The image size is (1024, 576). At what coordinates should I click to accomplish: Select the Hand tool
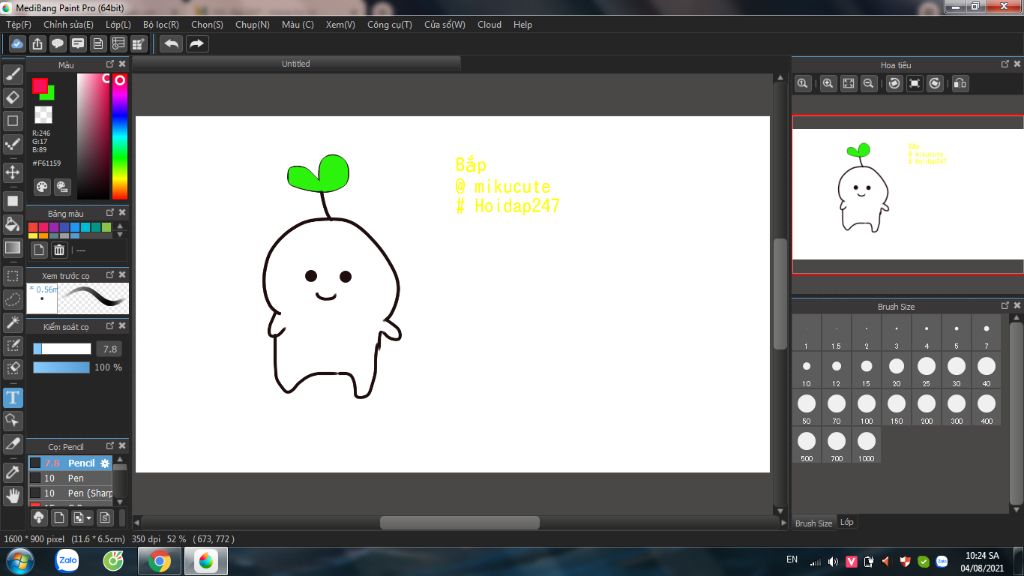(13, 495)
